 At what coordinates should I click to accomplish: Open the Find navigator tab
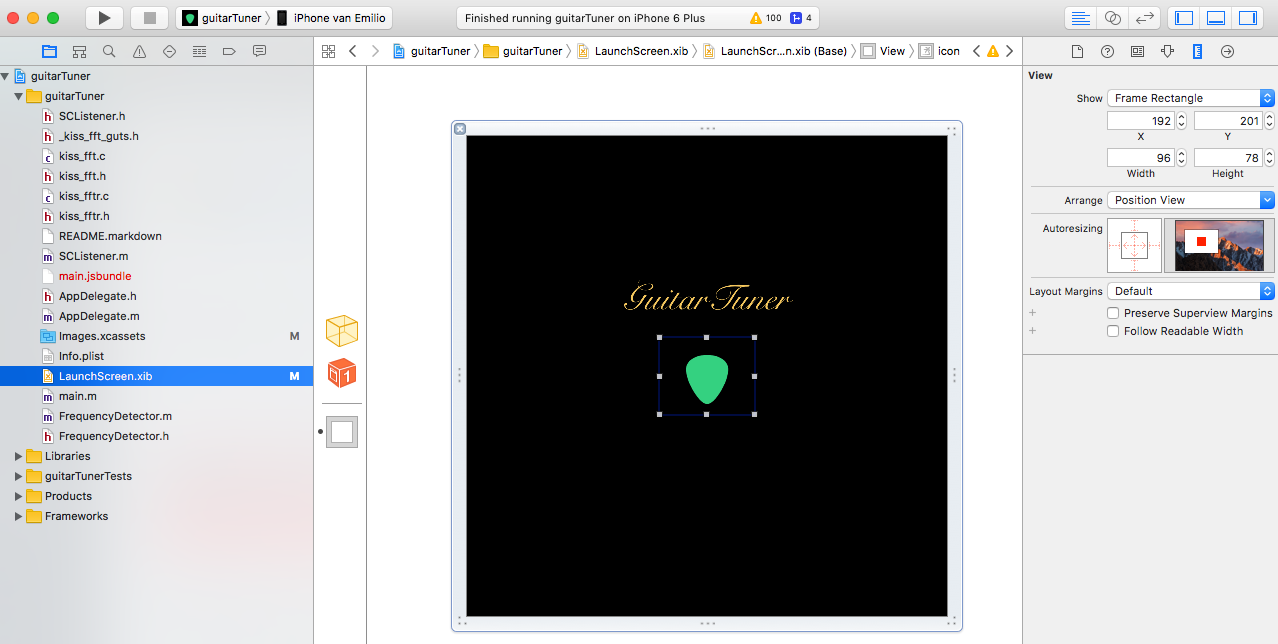[109, 51]
